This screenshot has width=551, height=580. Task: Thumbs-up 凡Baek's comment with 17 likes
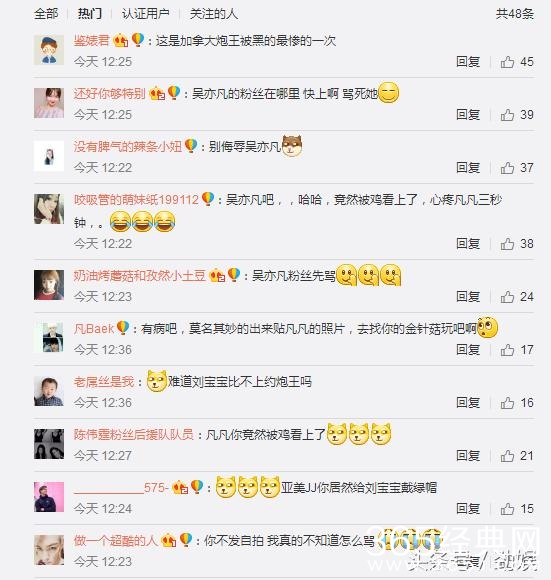pos(507,350)
